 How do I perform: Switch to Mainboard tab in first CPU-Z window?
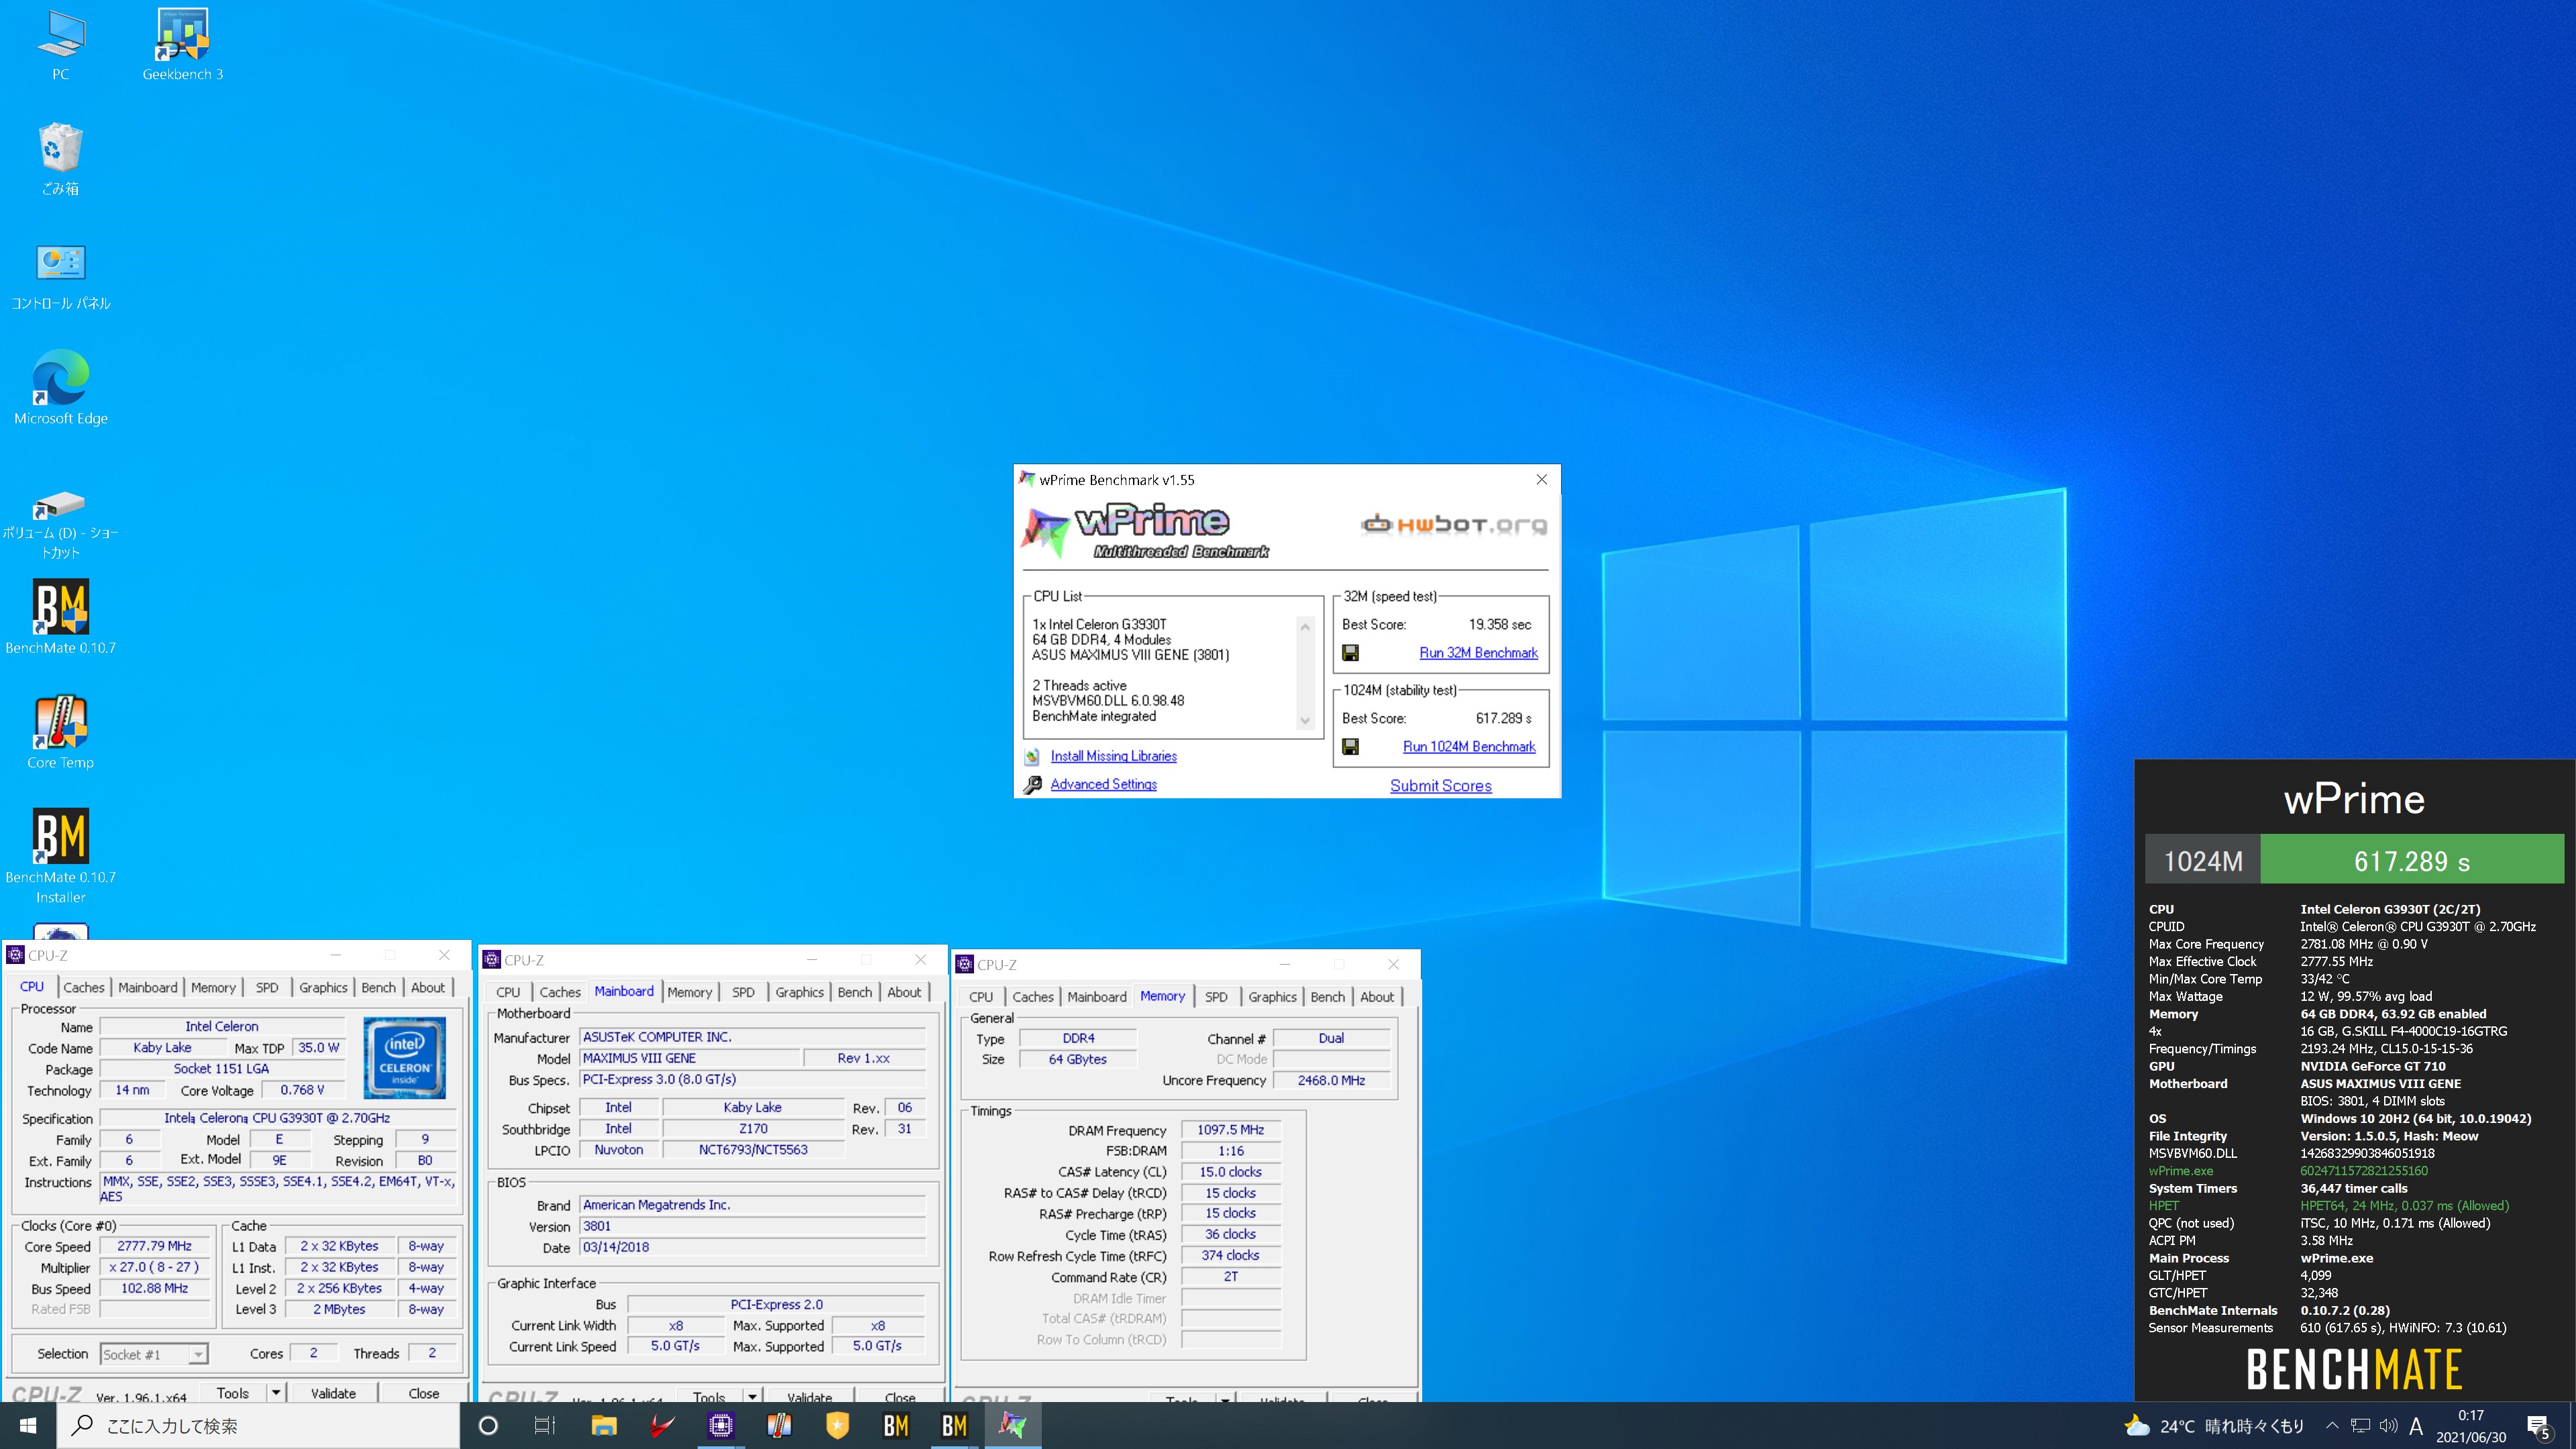point(147,987)
